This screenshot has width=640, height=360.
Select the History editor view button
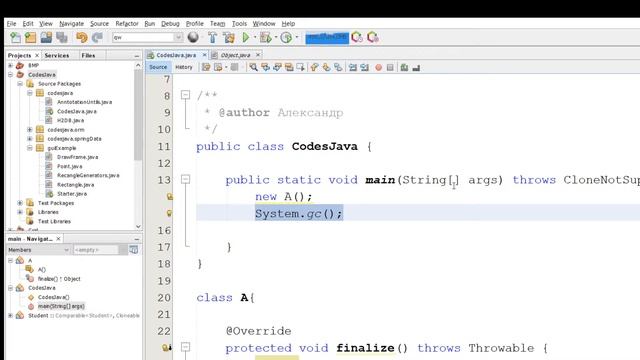pos(184,67)
